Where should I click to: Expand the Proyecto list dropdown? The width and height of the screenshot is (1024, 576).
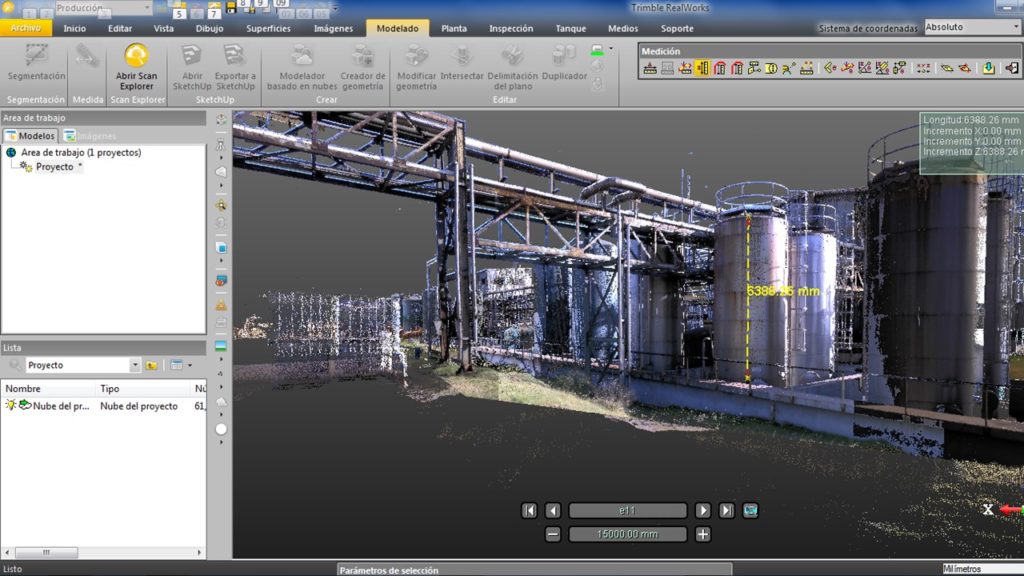click(135, 365)
